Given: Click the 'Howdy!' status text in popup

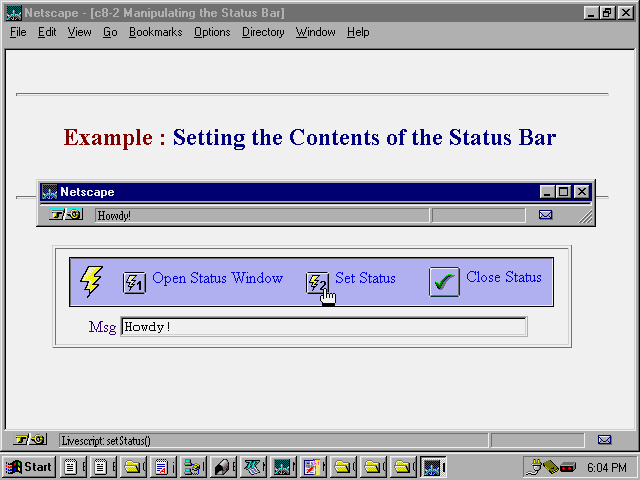Looking at the screenshot, I should coord(114,216).
